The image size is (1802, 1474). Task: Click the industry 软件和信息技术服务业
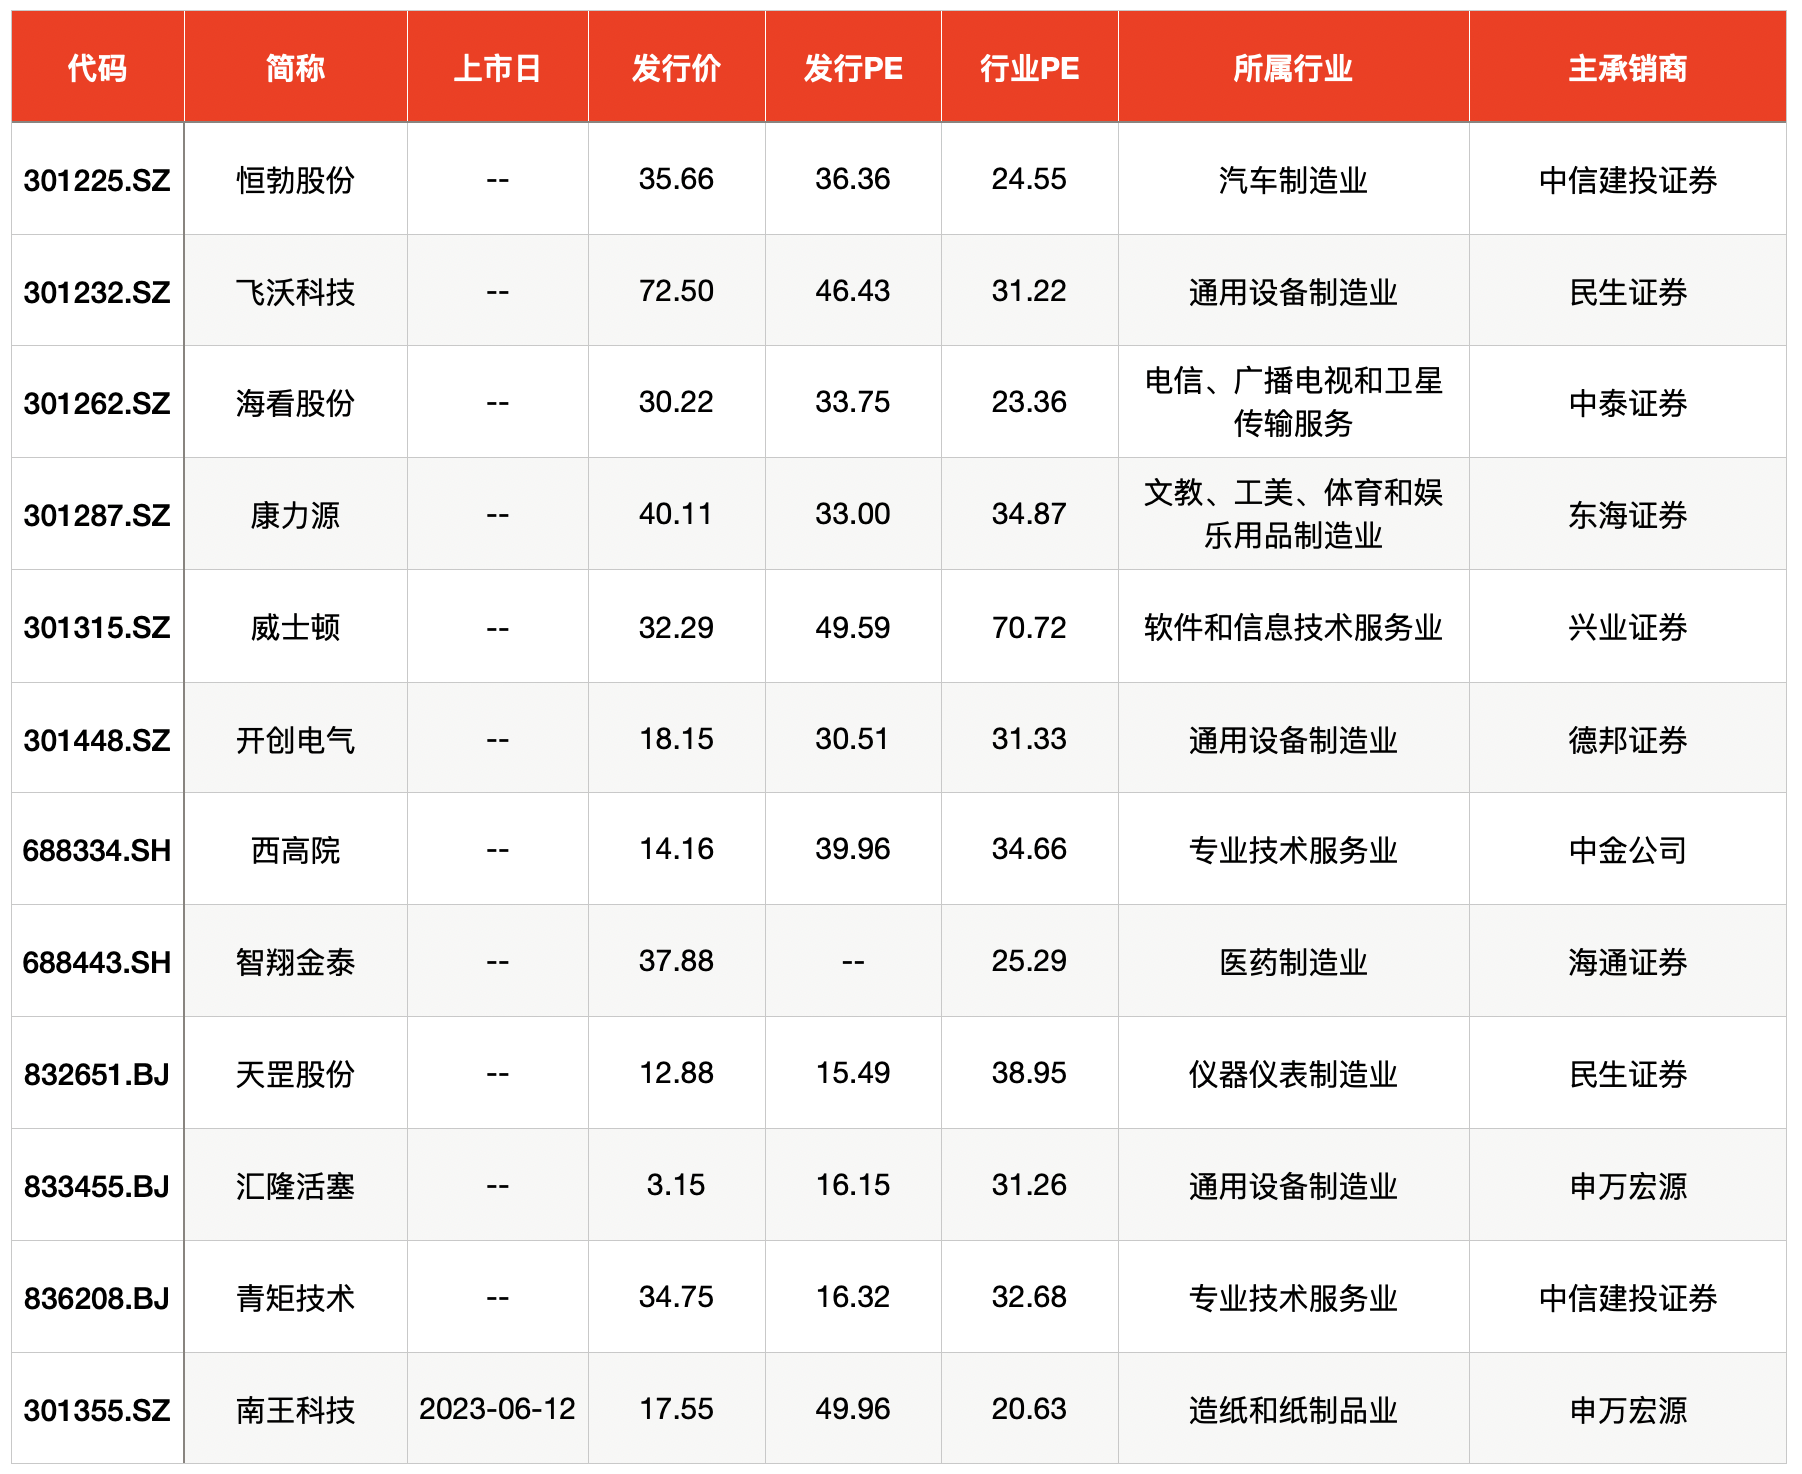1293,627
